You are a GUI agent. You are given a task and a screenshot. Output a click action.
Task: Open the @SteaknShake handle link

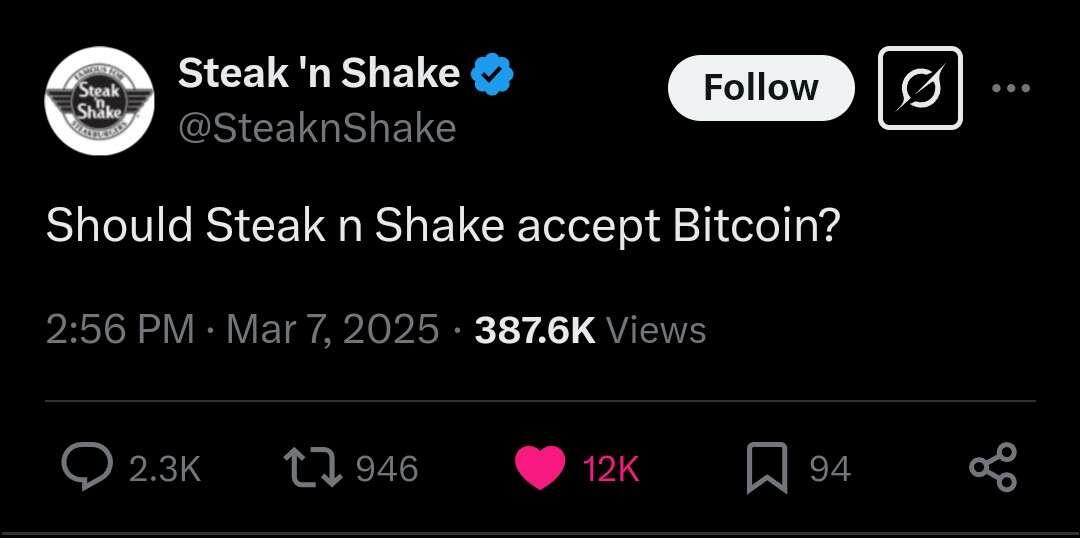317,128
